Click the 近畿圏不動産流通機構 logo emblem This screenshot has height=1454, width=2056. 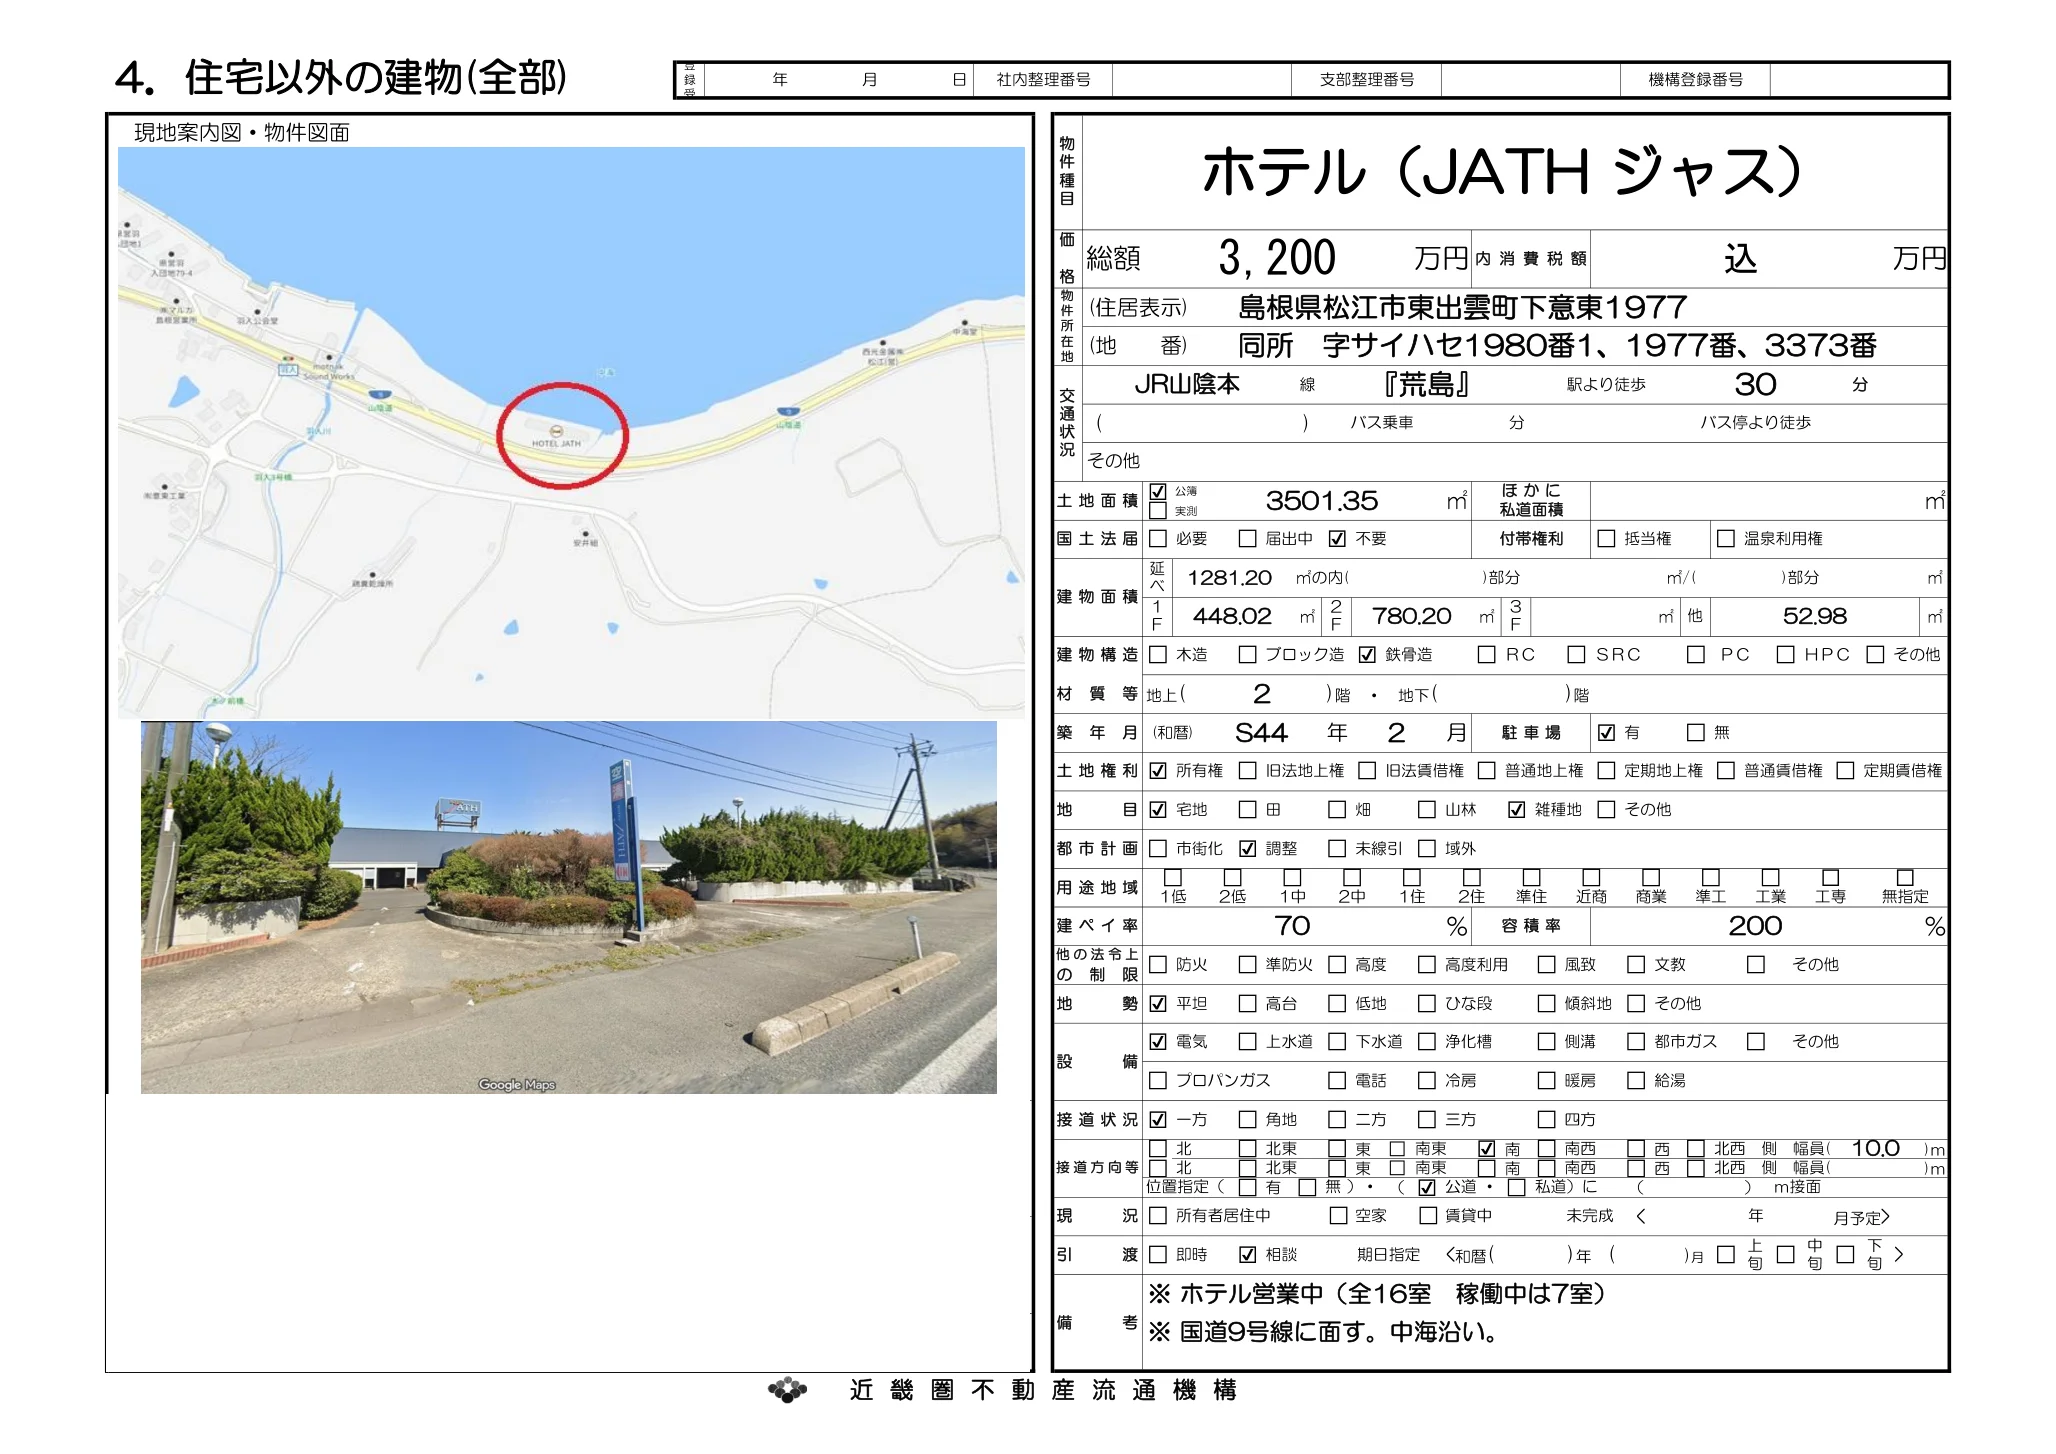[788, 1390]
